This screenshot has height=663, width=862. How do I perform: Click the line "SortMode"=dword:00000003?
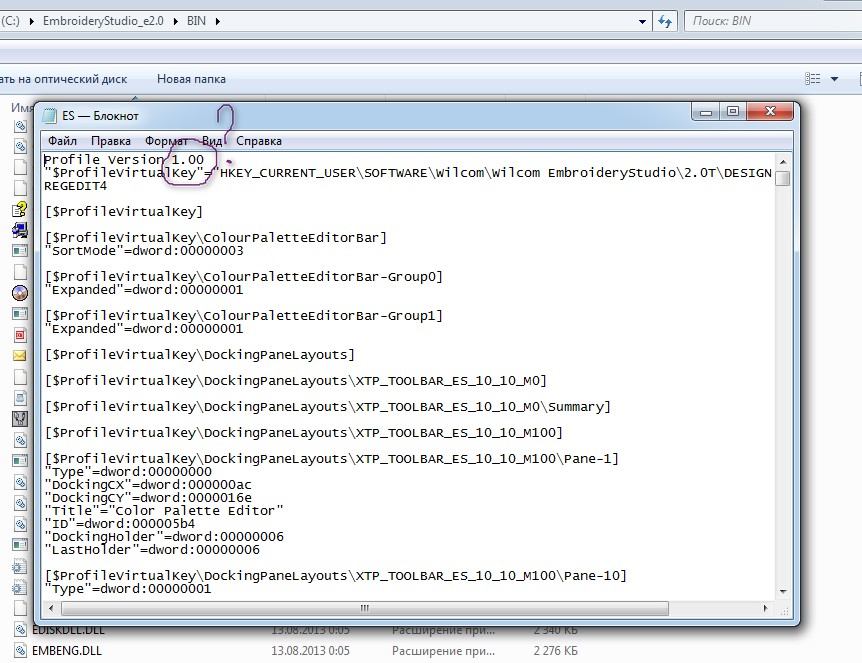click(x=143, y=251)
